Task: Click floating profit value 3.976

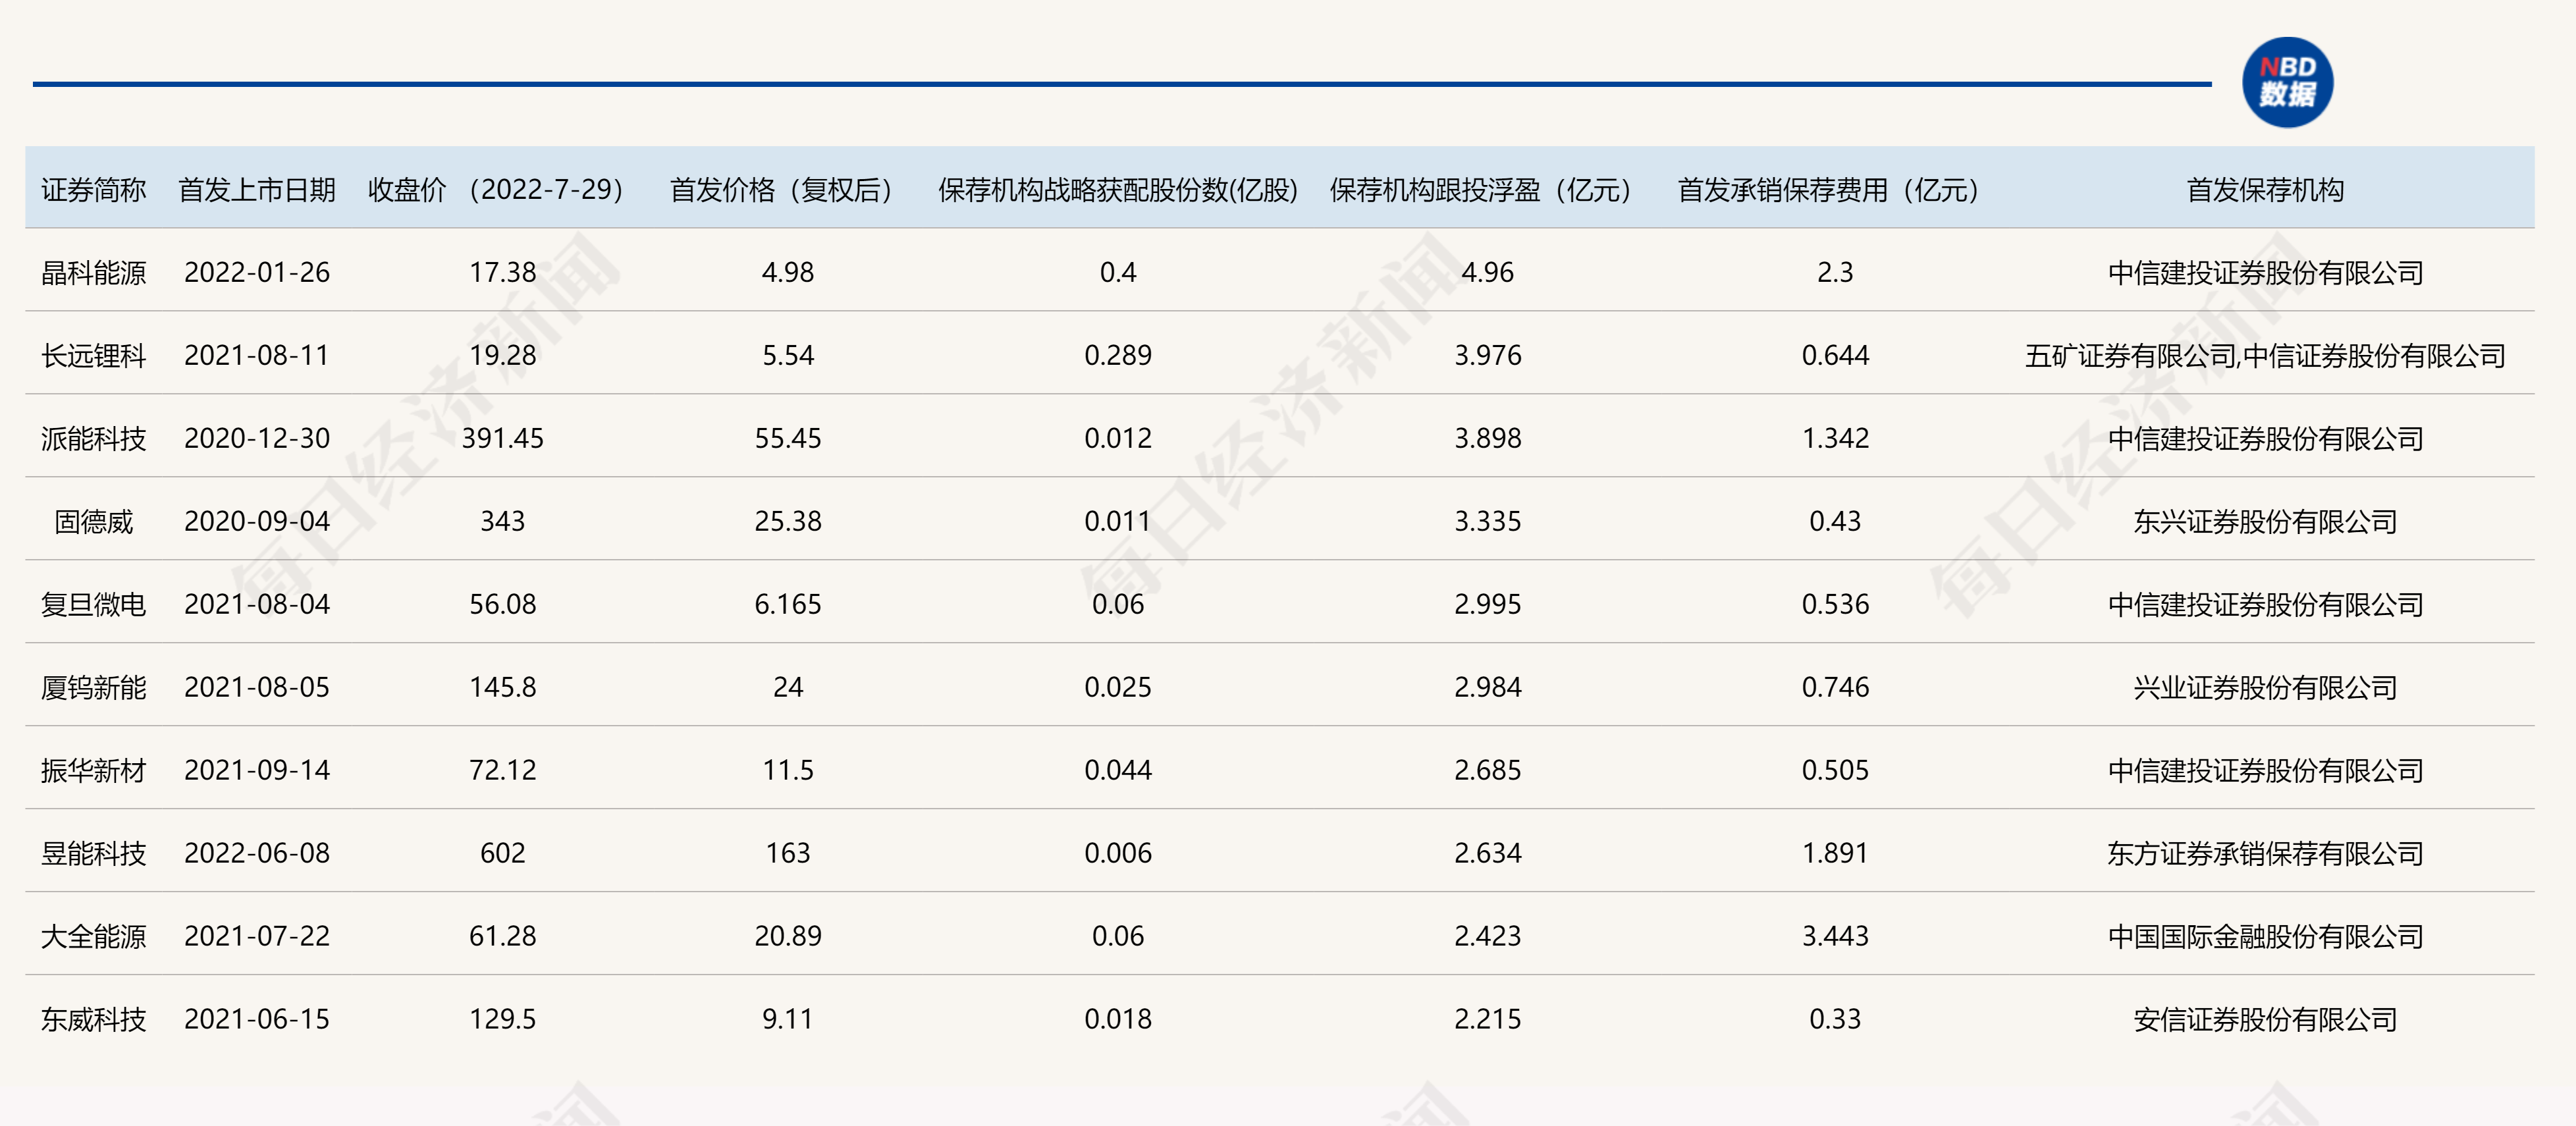Action: [1488, 356]
